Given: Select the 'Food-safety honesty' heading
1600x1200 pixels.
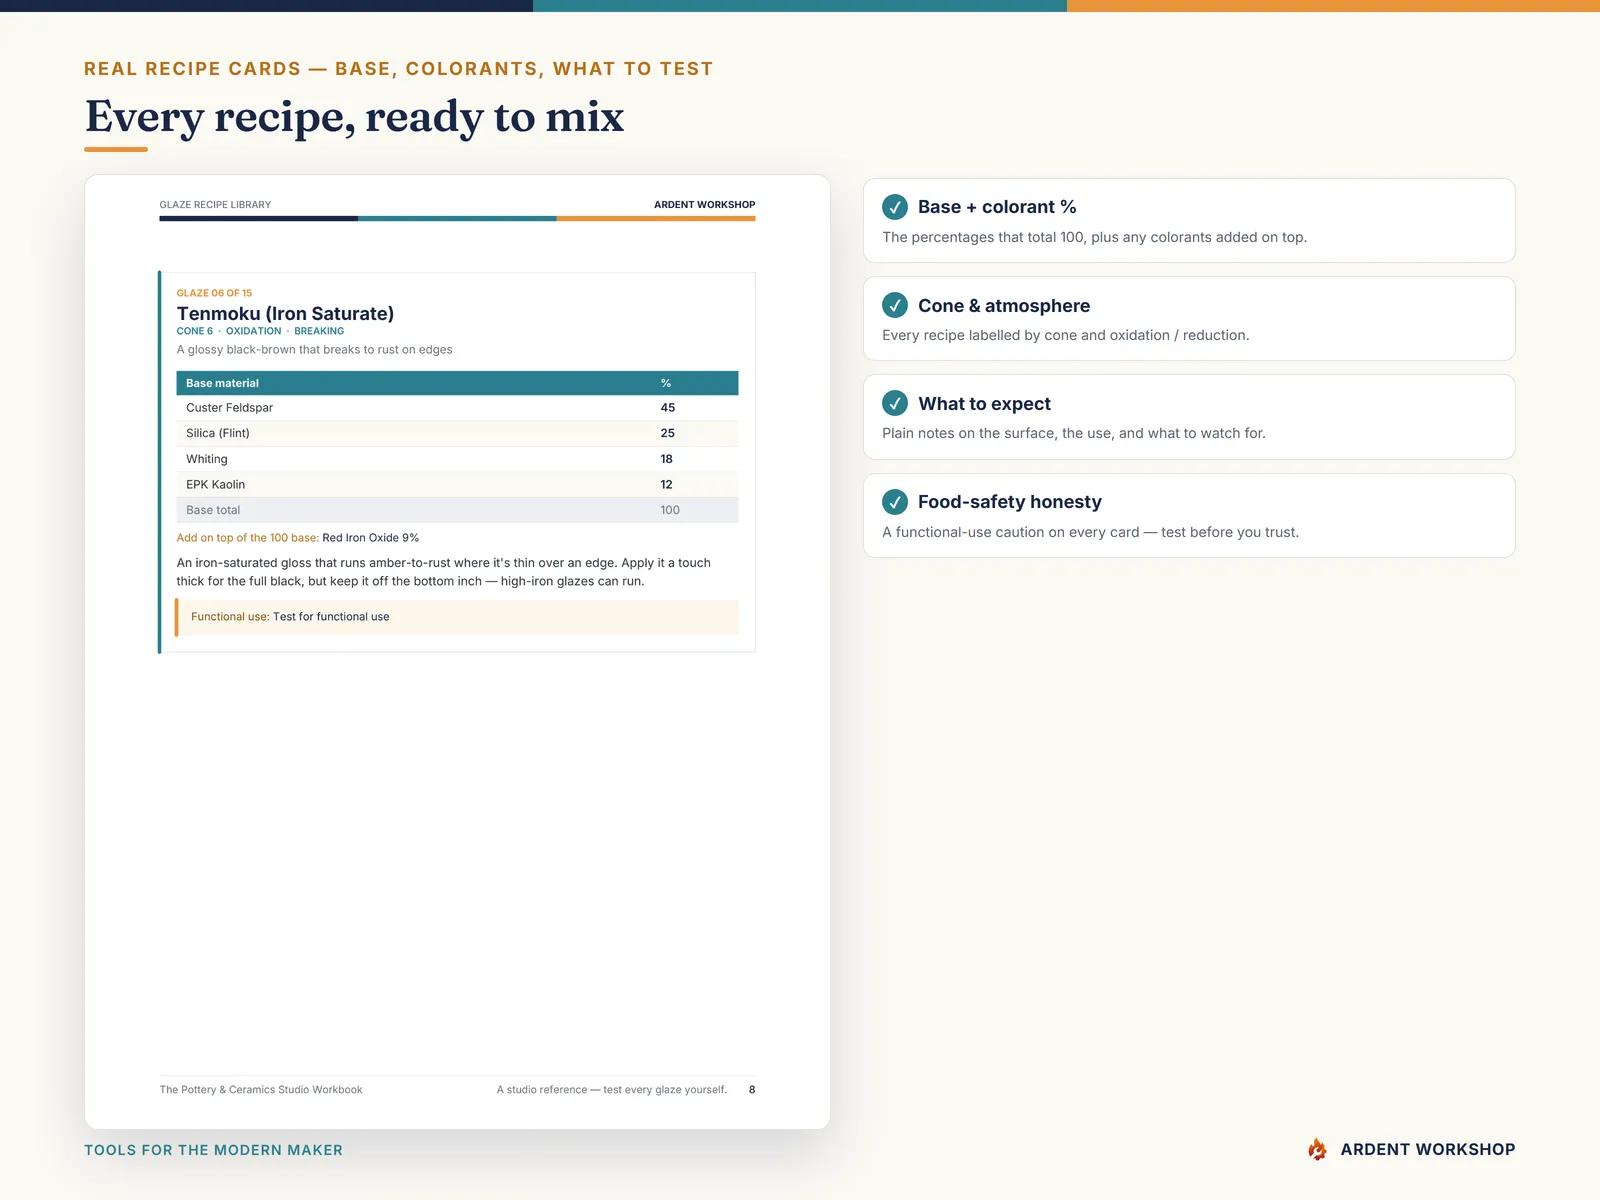Looking at the screenshot, I should (x=1010, y=502).
